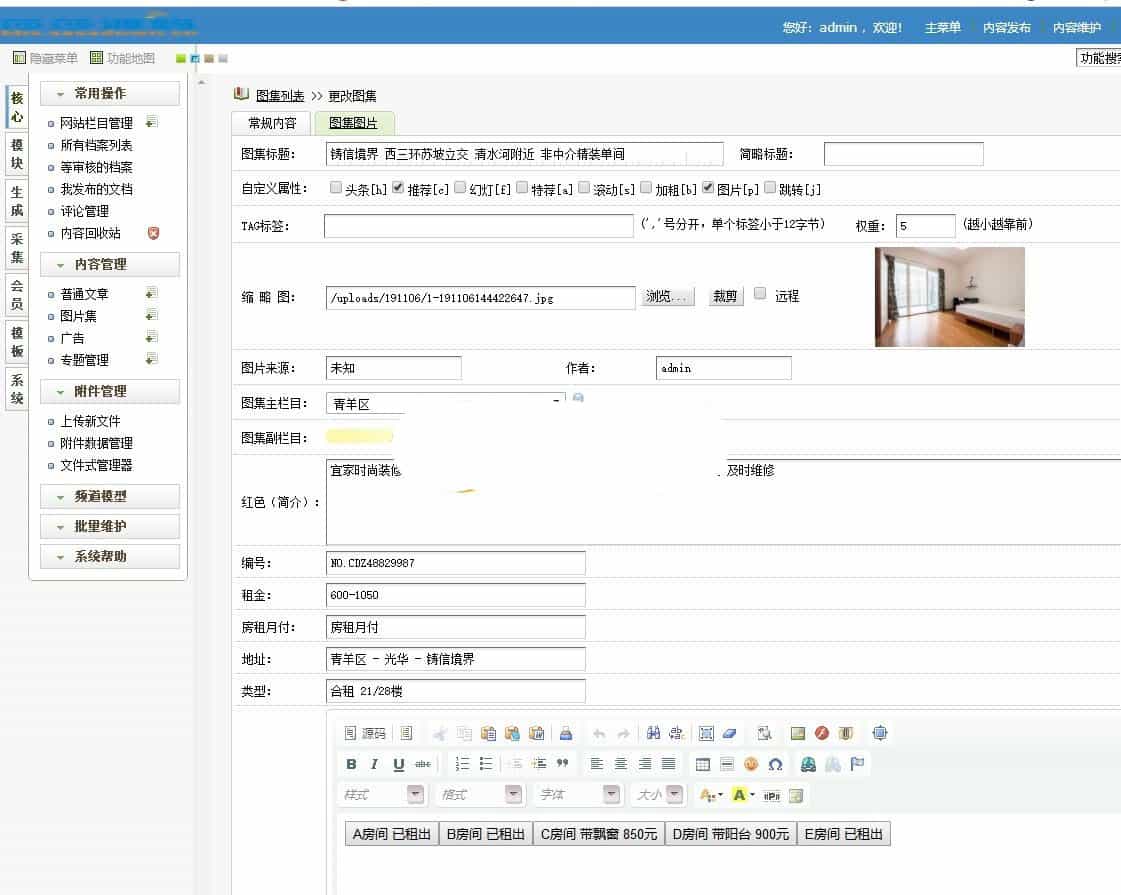The height and width of the screenshot is (895, 1121).
Task: Open the background color picker
Action: [744, 795]
